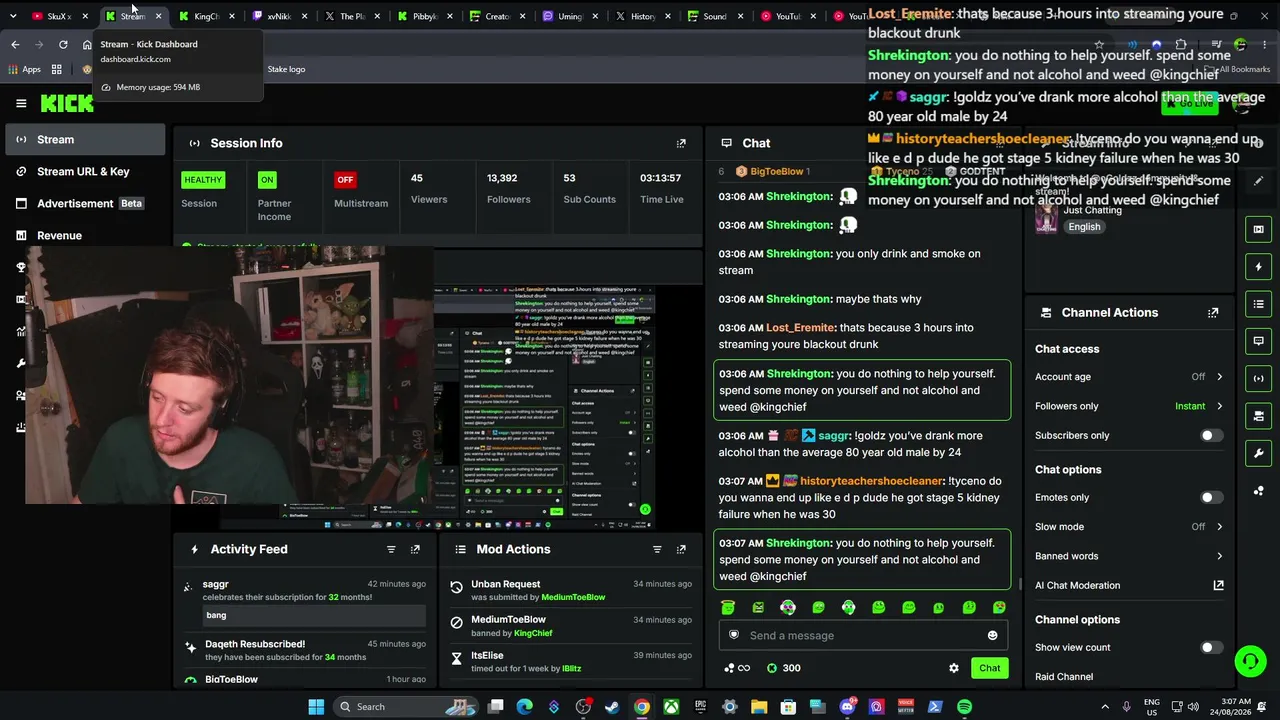Click saggr subscription entry in Activity Feed

[305, 602]
